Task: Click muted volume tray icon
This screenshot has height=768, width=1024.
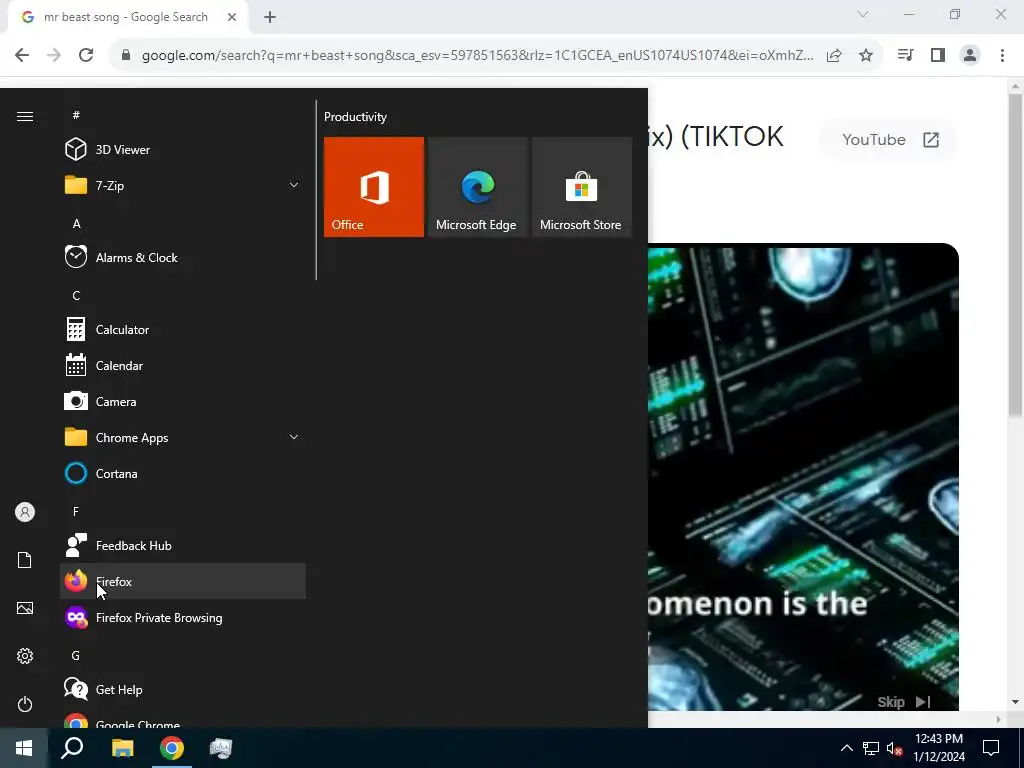Action: 894,748
